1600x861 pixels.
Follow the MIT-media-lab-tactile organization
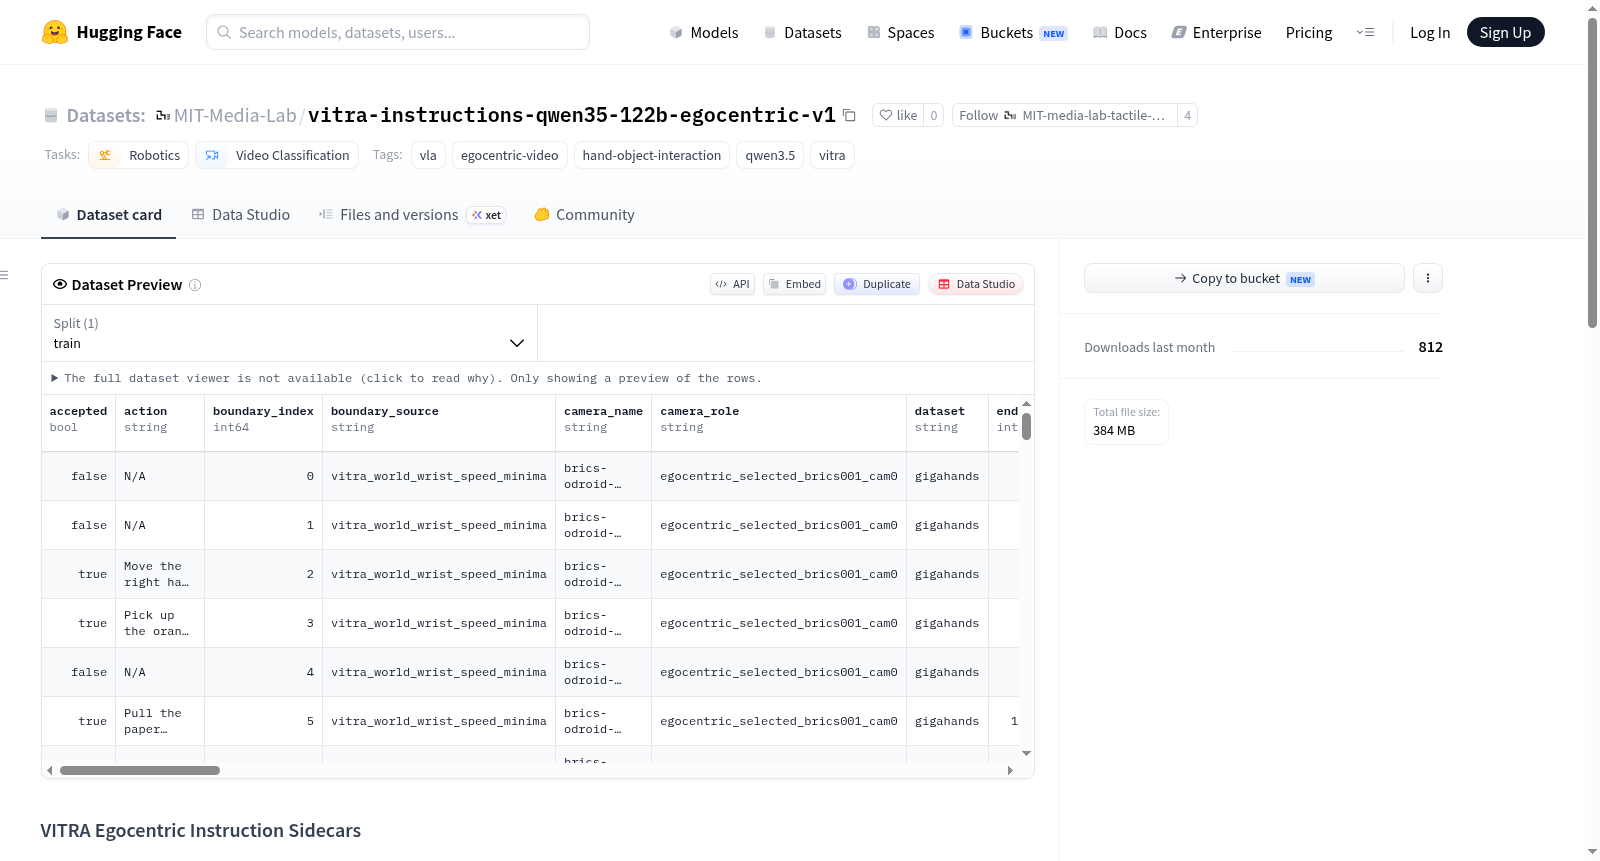[x=1065, y=115]
